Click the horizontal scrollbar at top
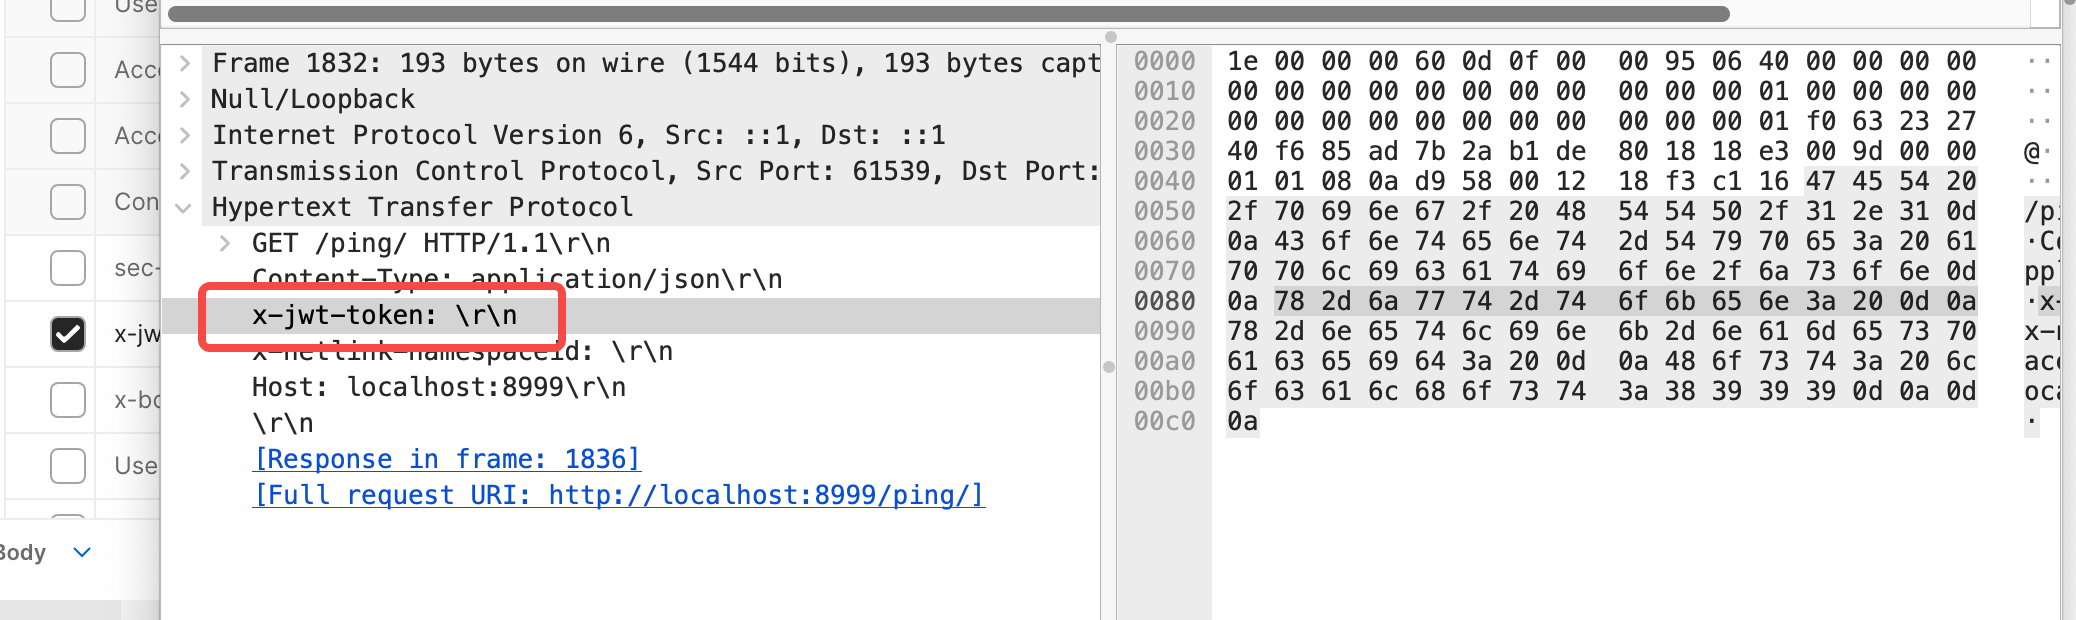The width and height of the screenshot is (2076, 620). (x=948, y=14)
